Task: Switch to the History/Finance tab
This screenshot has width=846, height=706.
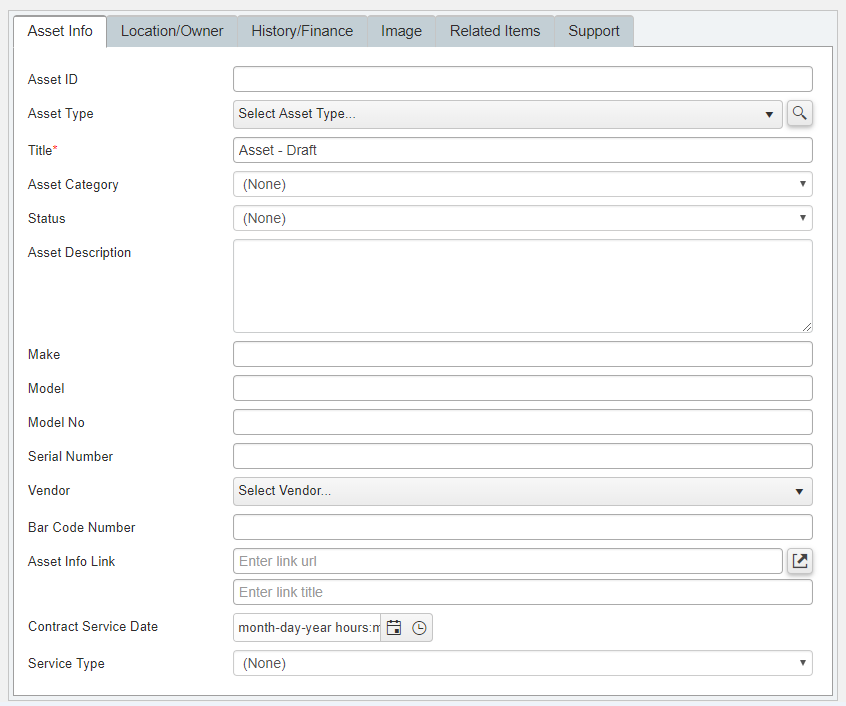Action: 302,31
